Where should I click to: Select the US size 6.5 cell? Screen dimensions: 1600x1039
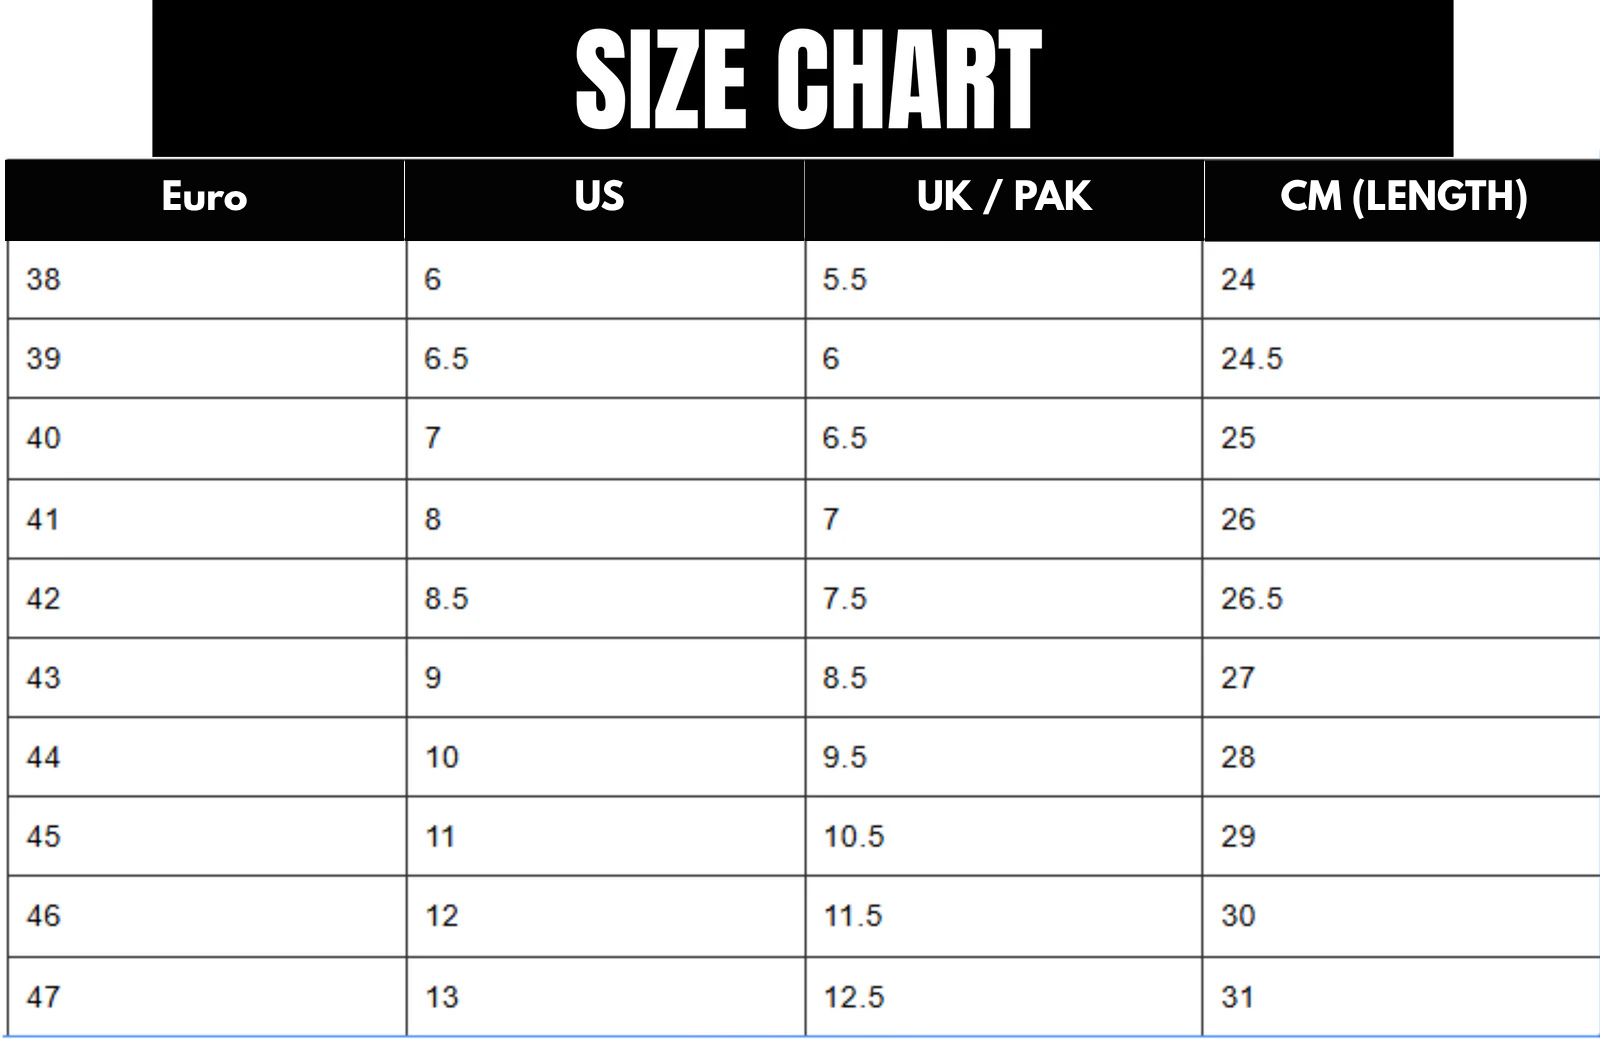coord(446,359)
